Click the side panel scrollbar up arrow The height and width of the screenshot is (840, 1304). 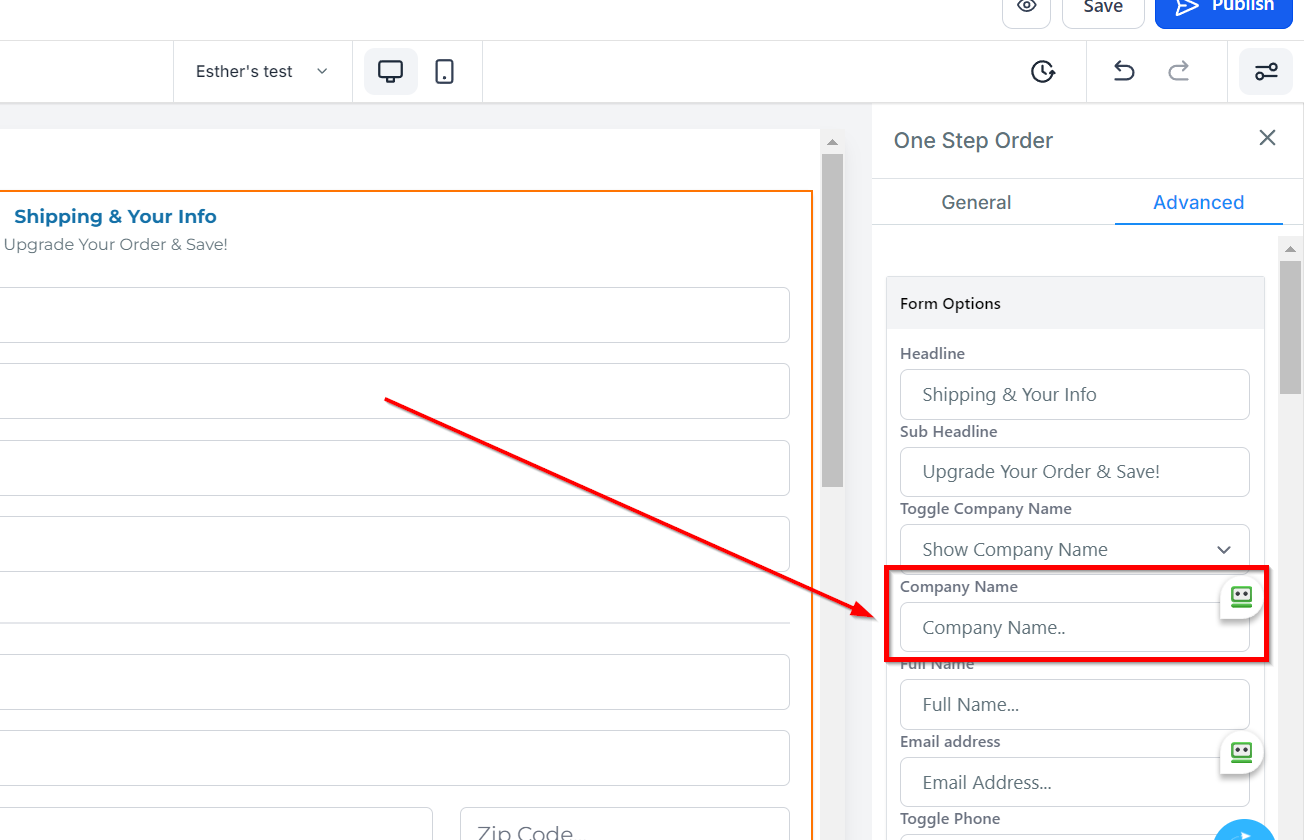tap(1290, 248)
